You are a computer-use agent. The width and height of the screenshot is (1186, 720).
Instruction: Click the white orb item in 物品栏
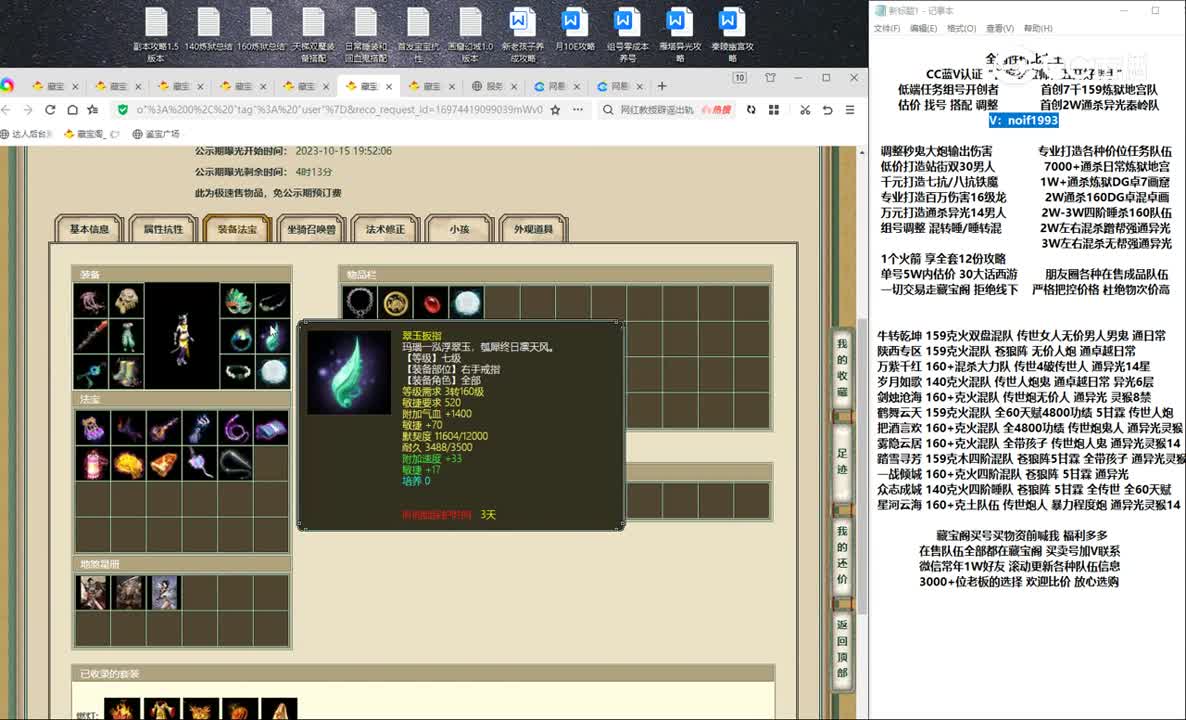click(x=467, y=303)
